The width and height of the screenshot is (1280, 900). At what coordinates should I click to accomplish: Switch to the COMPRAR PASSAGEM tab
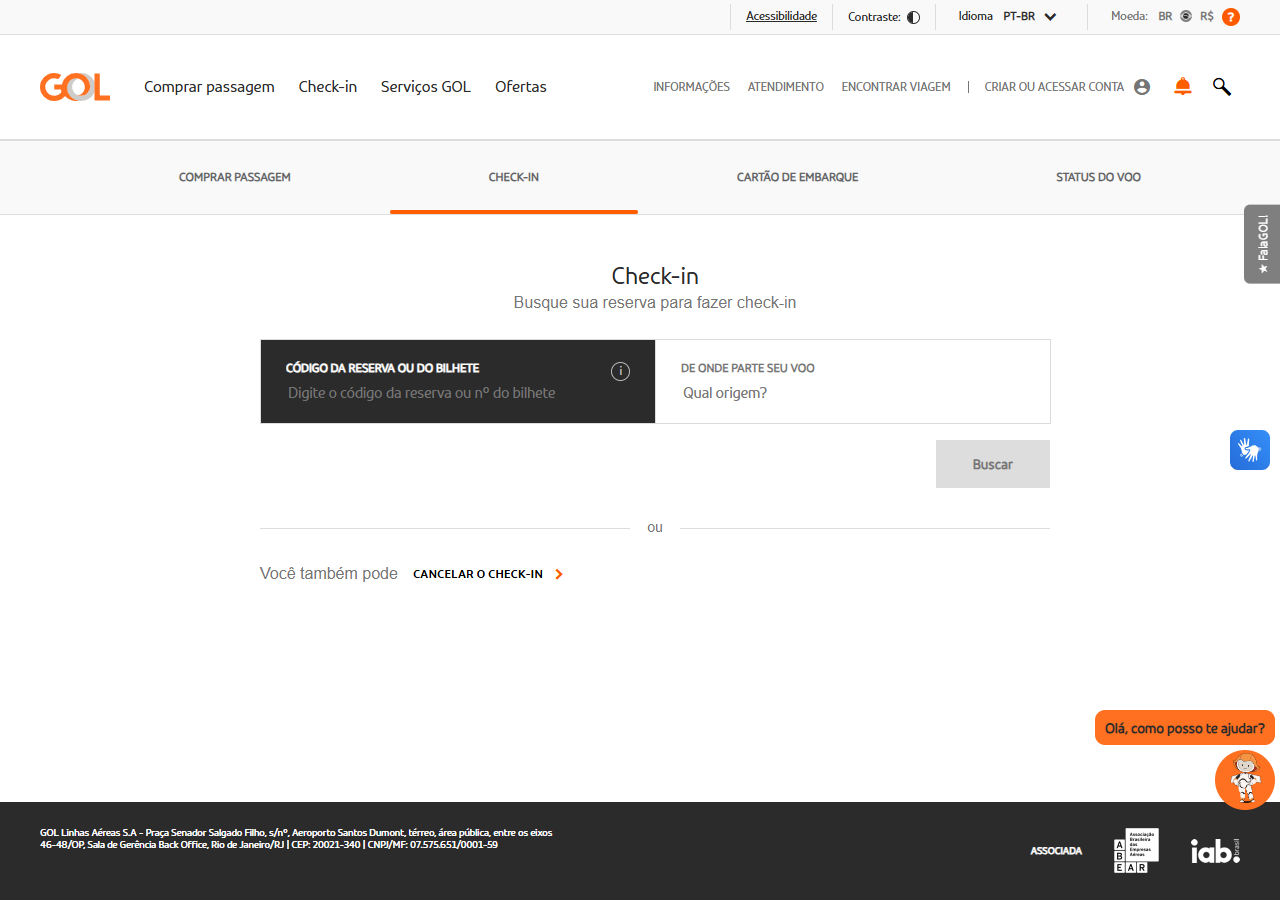(x=235, y=177)
